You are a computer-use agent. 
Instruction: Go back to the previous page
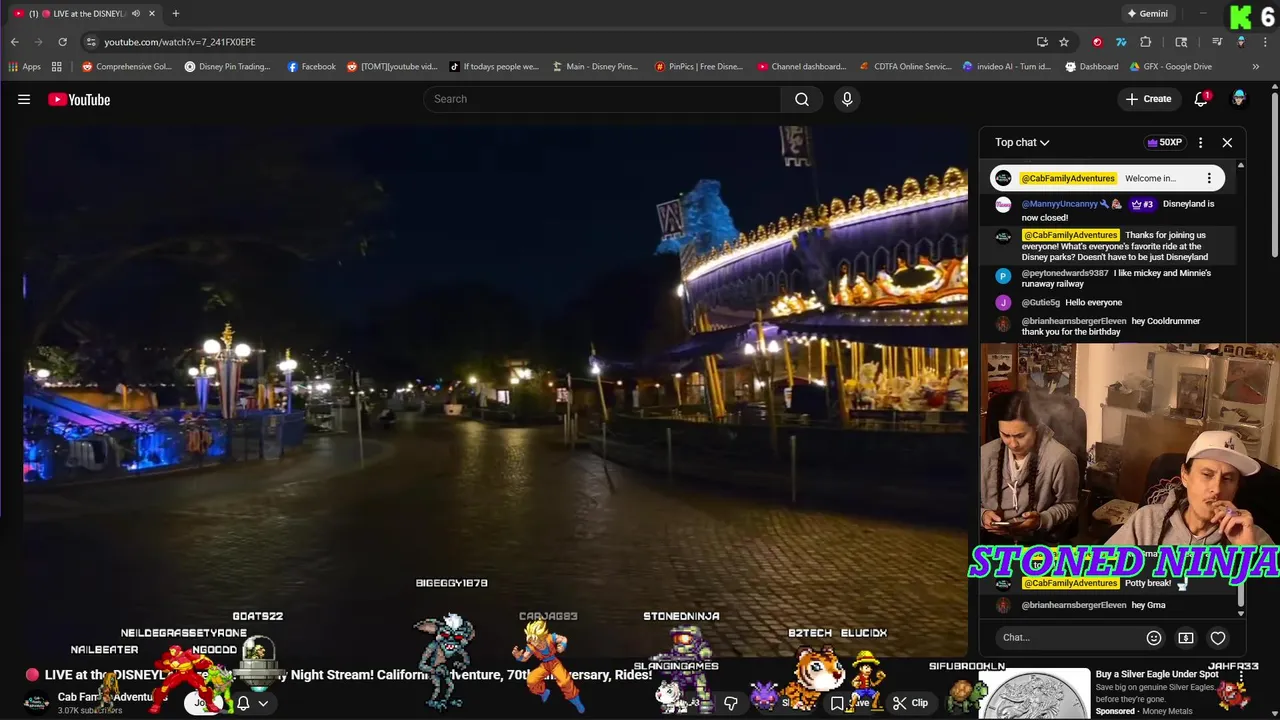14,42
